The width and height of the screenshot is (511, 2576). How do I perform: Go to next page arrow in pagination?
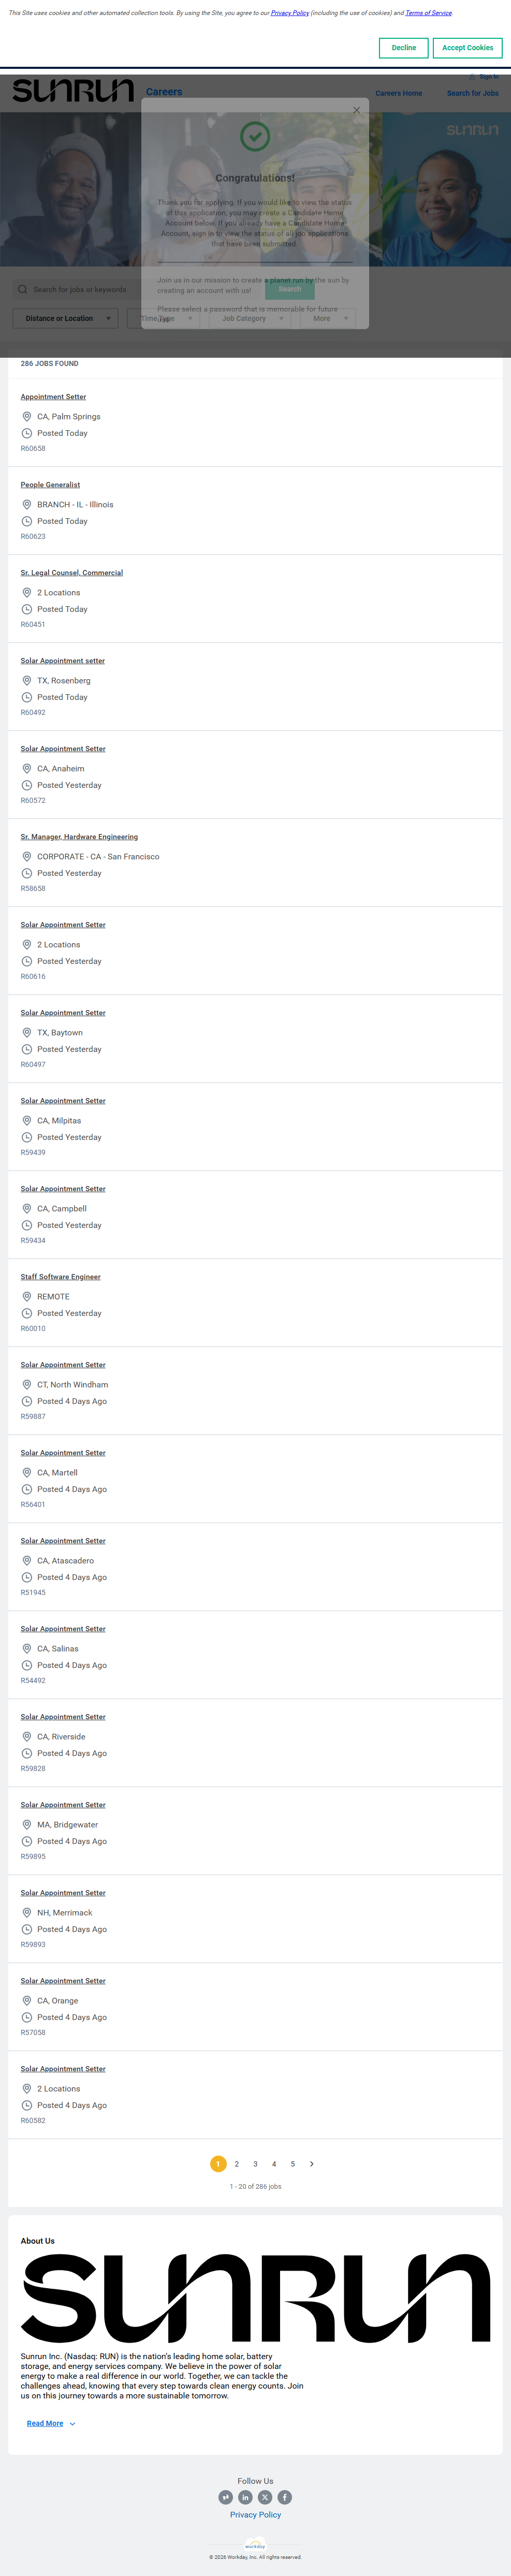(x=312, y=2164)
